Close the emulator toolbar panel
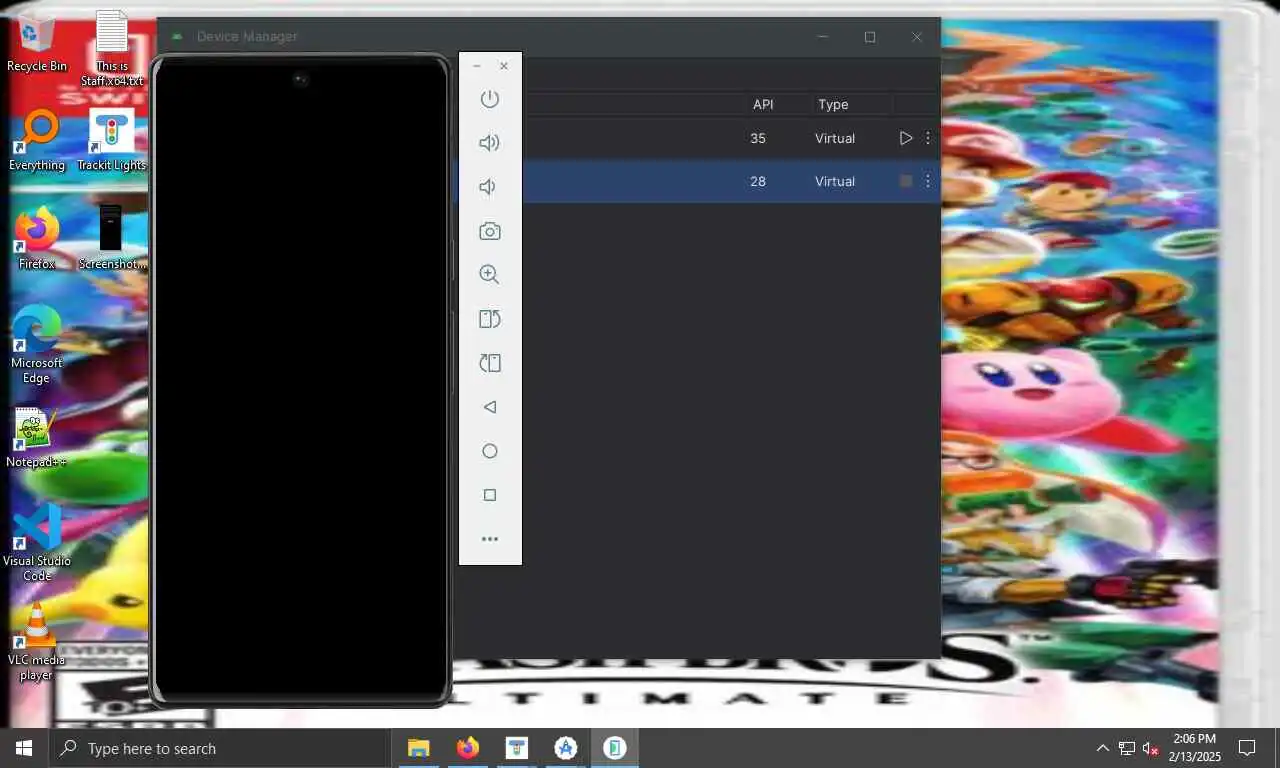The height and width of the screenshot is (768, 1280). pyautogui.click(x=504, y=66)
